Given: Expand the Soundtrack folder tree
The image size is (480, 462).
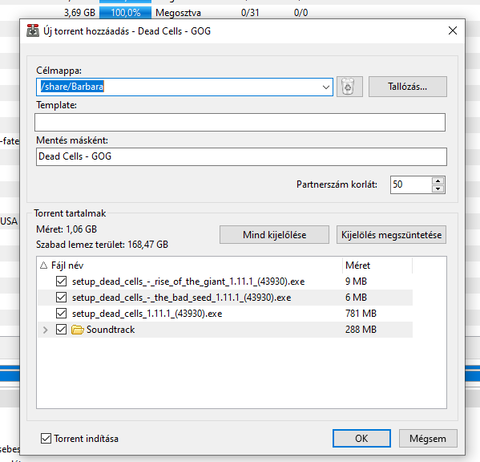Looking at the screenshot, I should pos(45,330).
